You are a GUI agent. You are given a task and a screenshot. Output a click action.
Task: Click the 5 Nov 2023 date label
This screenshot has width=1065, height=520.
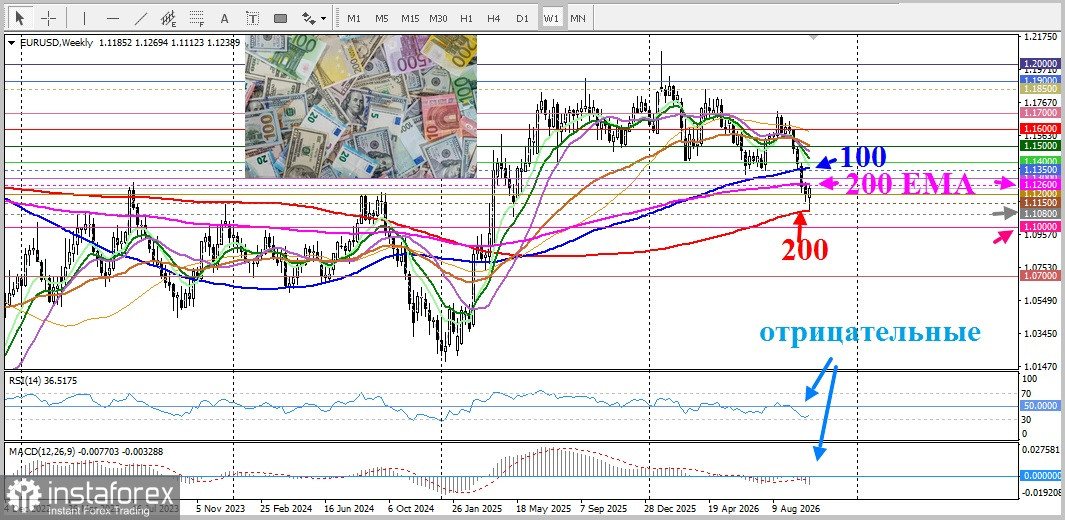[x=221, y=508]
